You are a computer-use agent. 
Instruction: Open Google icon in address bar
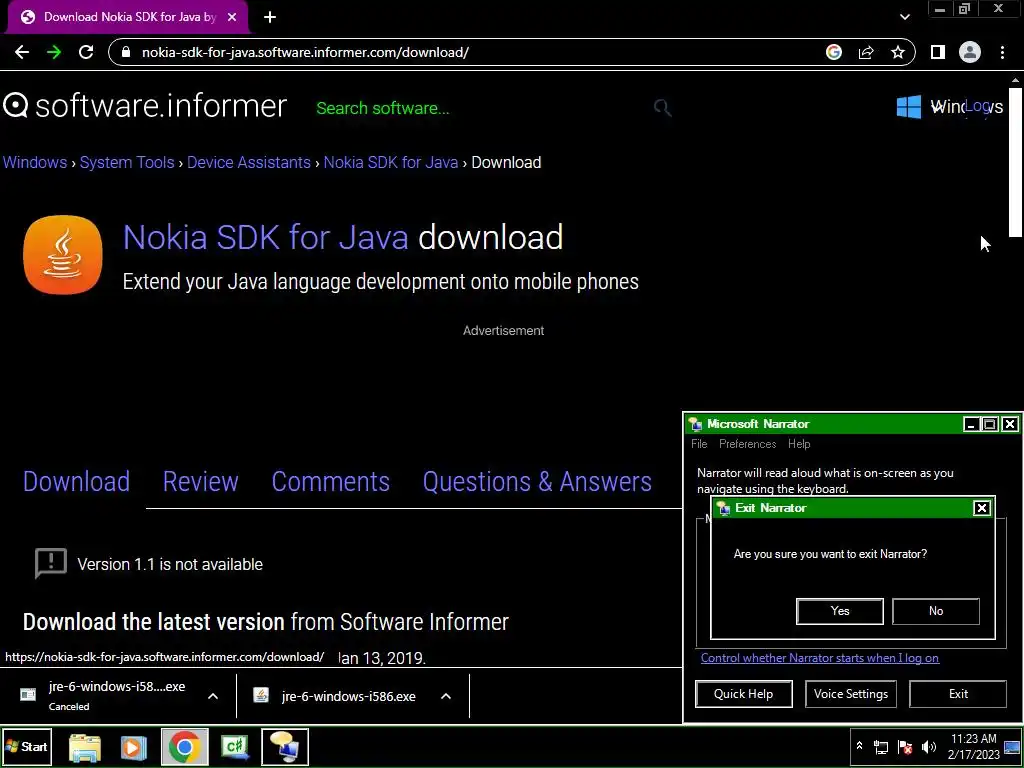click(834, 53)
